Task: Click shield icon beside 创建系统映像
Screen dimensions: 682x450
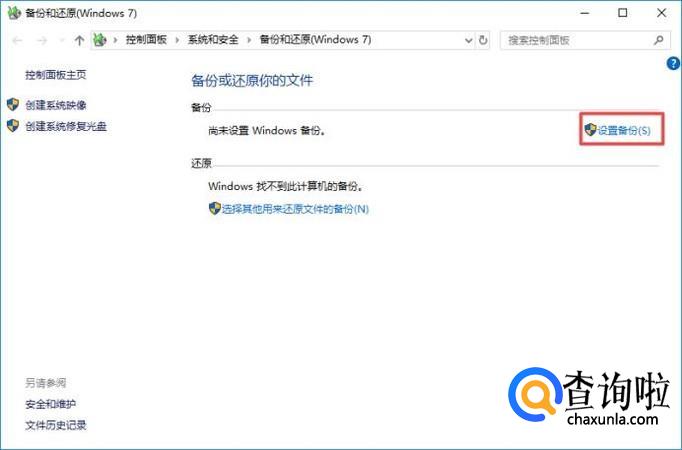Action: 13,104
